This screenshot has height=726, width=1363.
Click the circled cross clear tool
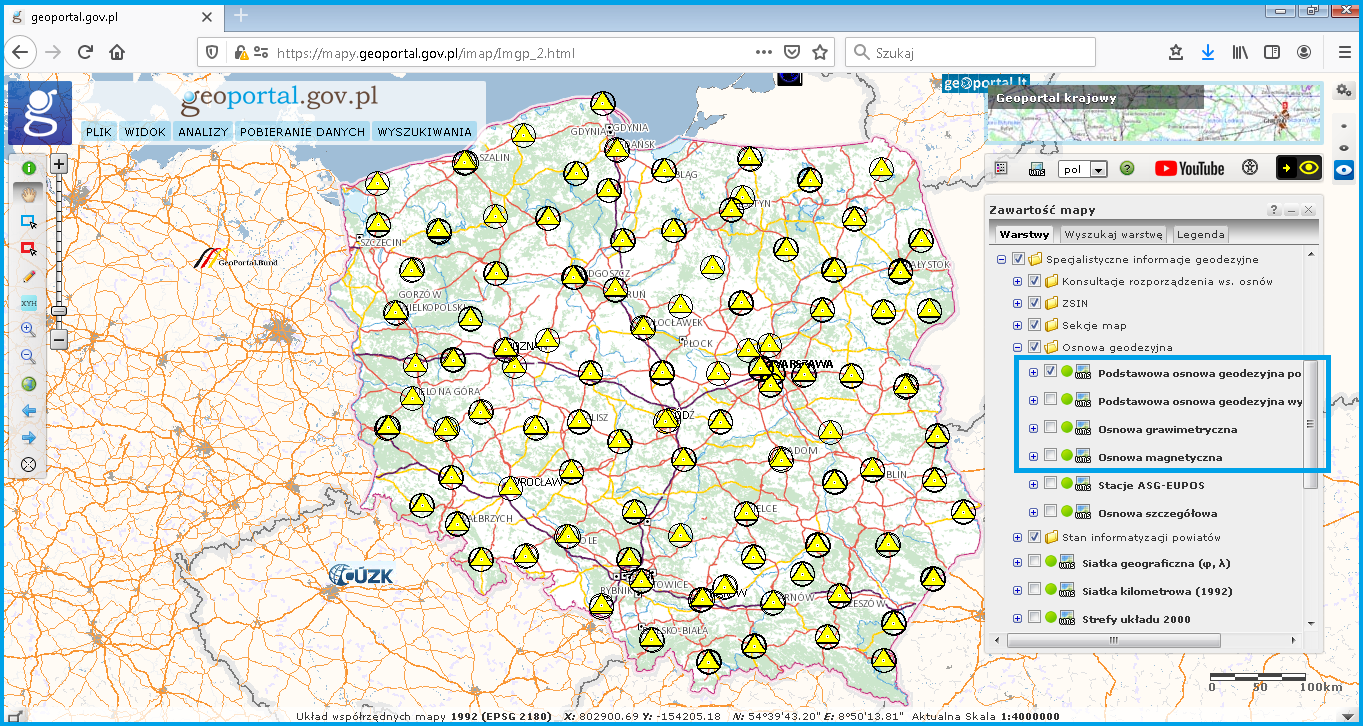[x=29, y=464]
